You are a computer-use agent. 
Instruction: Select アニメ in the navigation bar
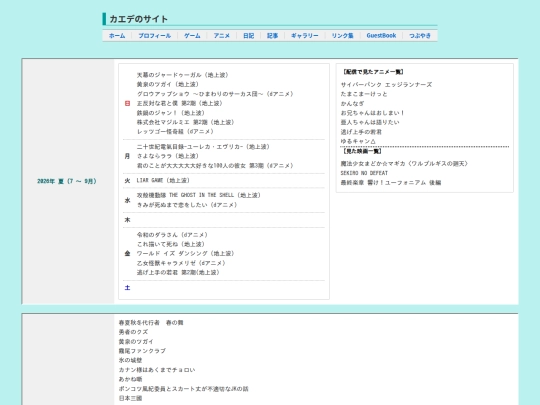click(221, 35)
